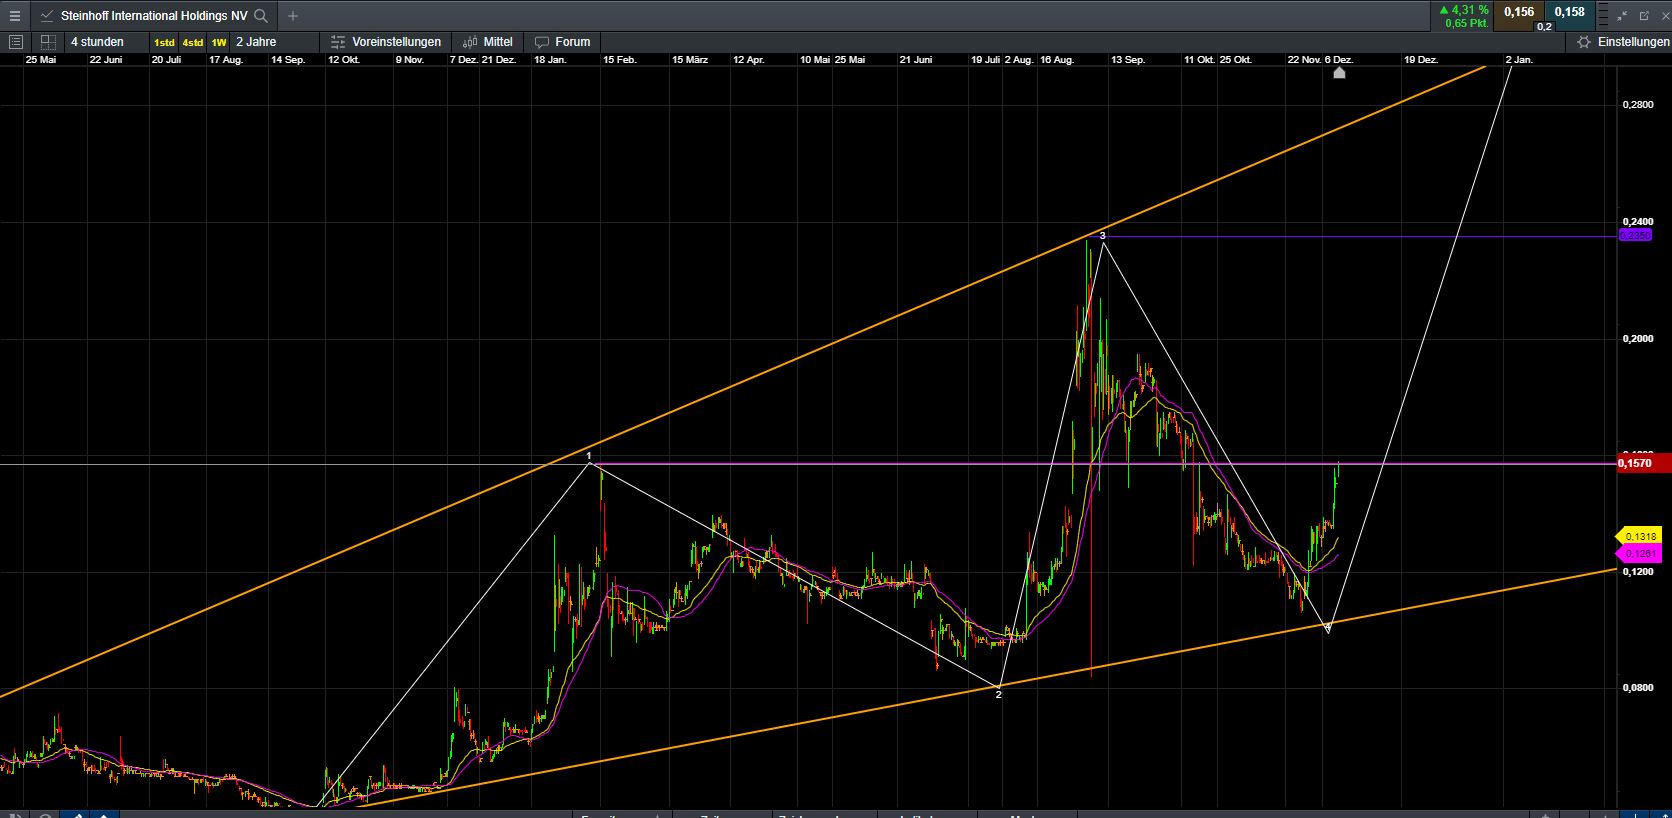Click the 0,65 Pkt. points change value
Viewport: 1672px width, 818px height.
pyautogui.click(x=1466, y=23)
